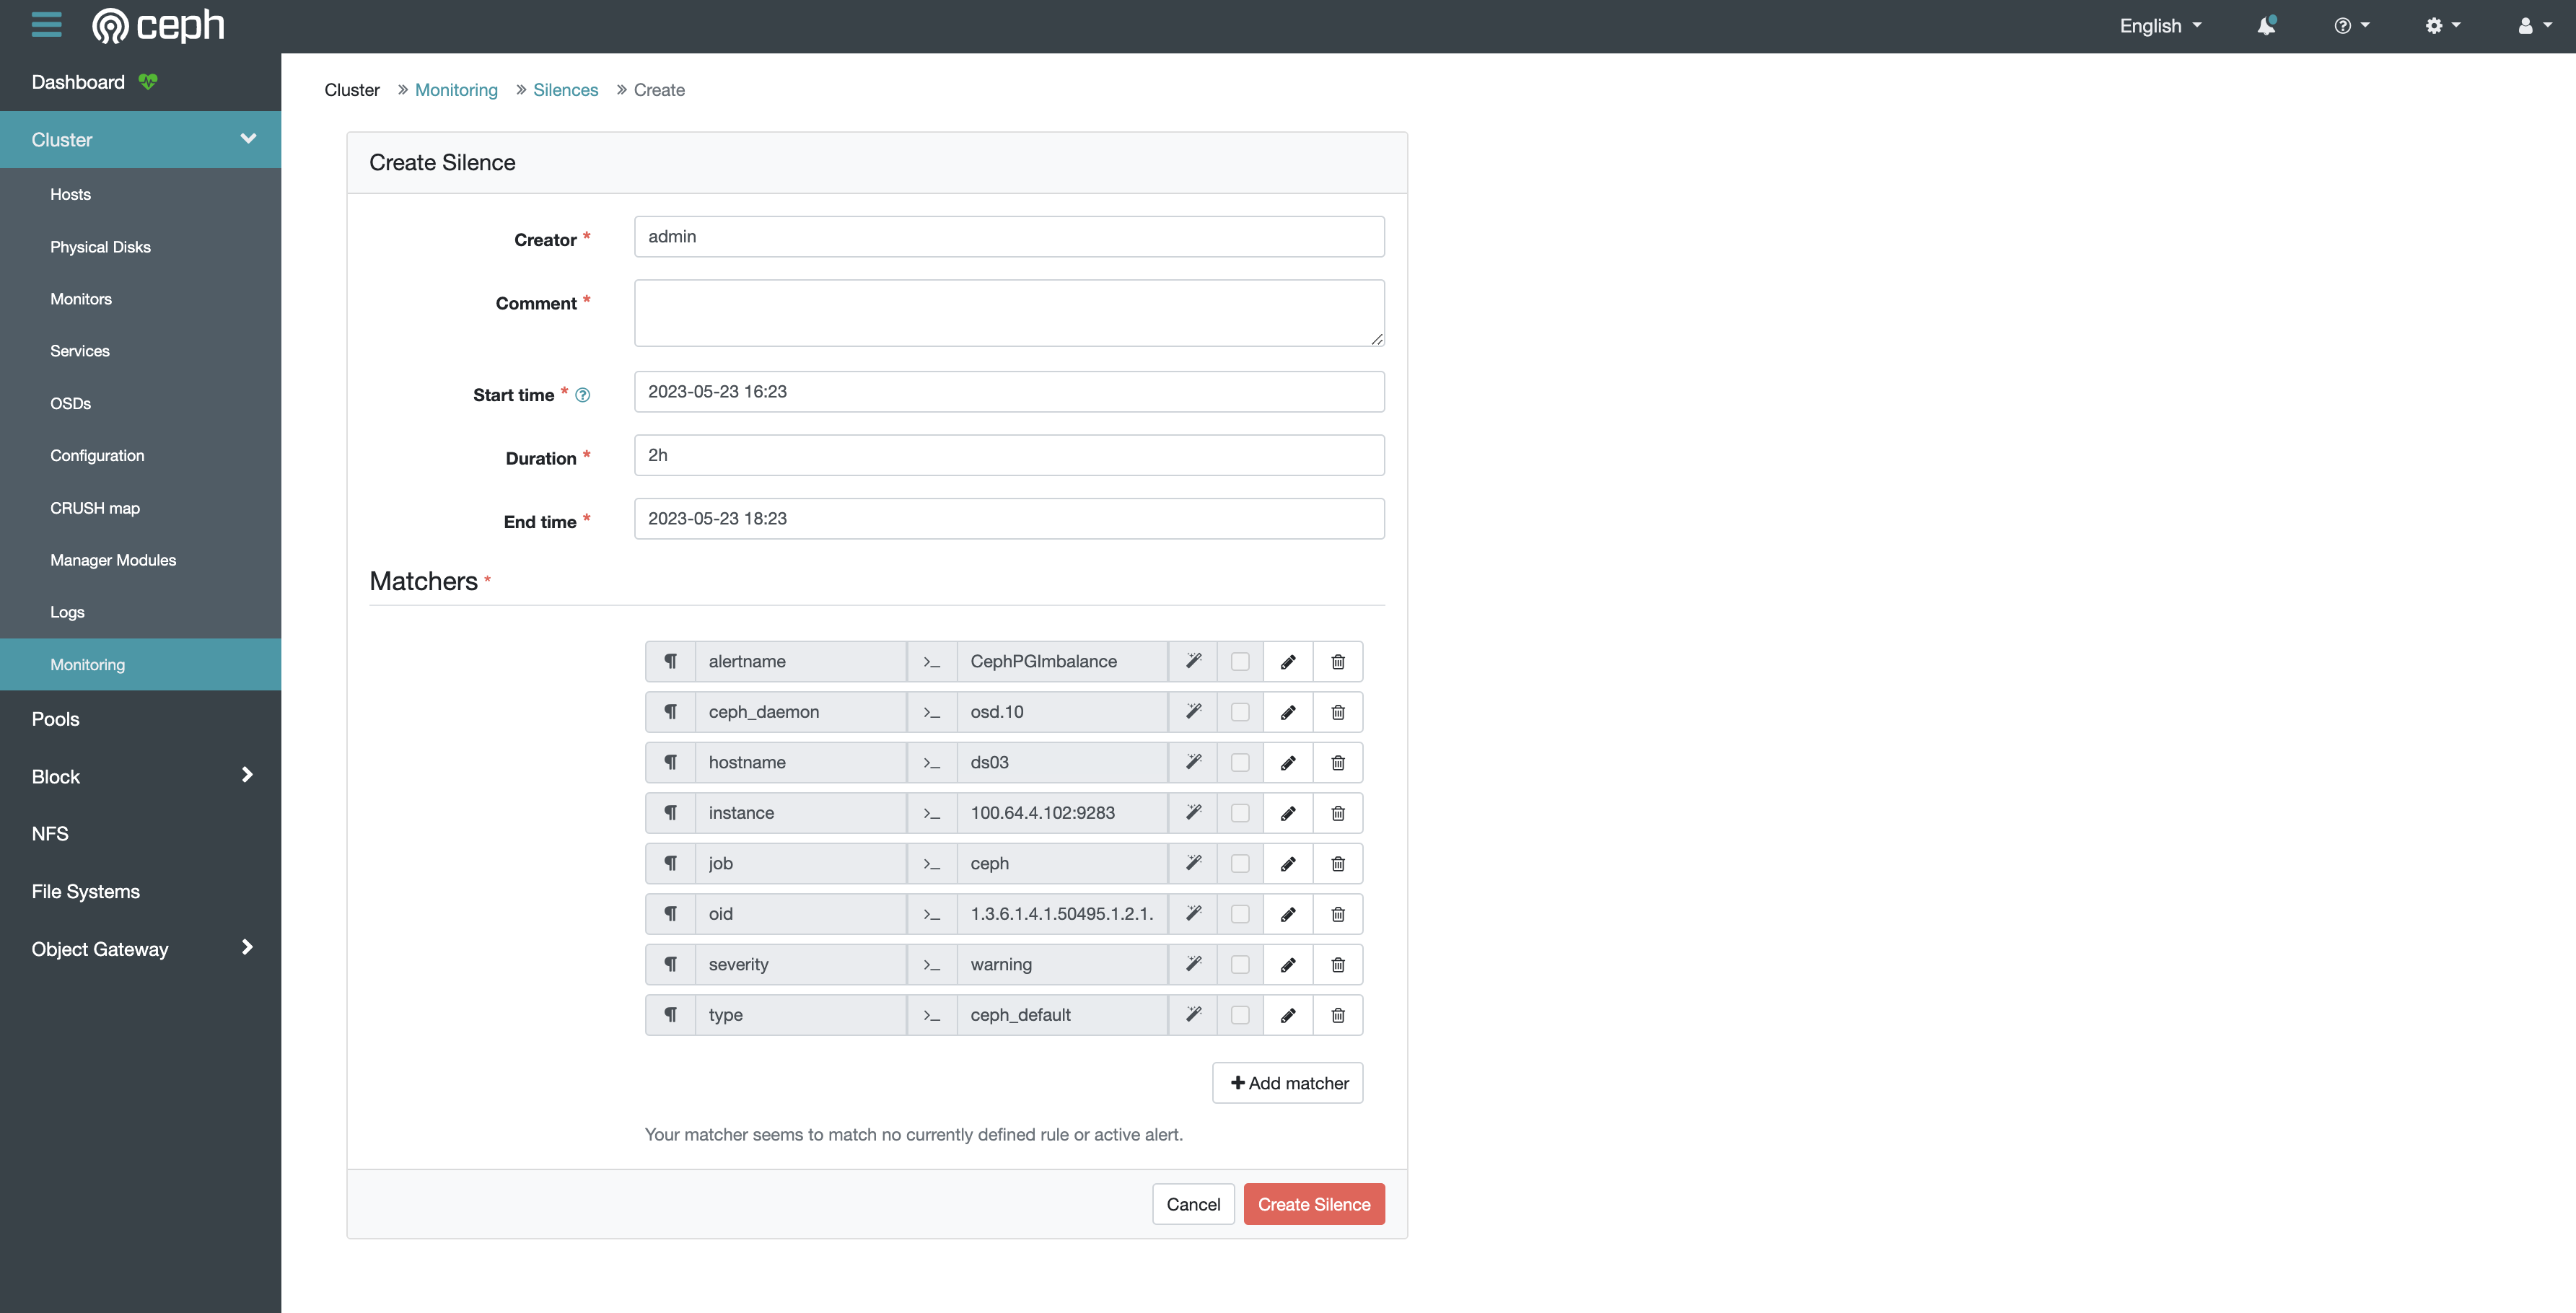
Task: Toggle regex checkbox for instance matcher
Action: click(1240, 813)
